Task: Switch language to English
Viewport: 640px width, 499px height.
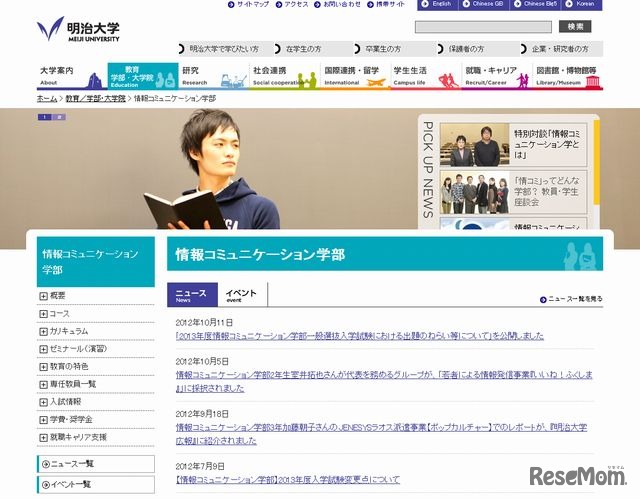Action: point(438,4)
